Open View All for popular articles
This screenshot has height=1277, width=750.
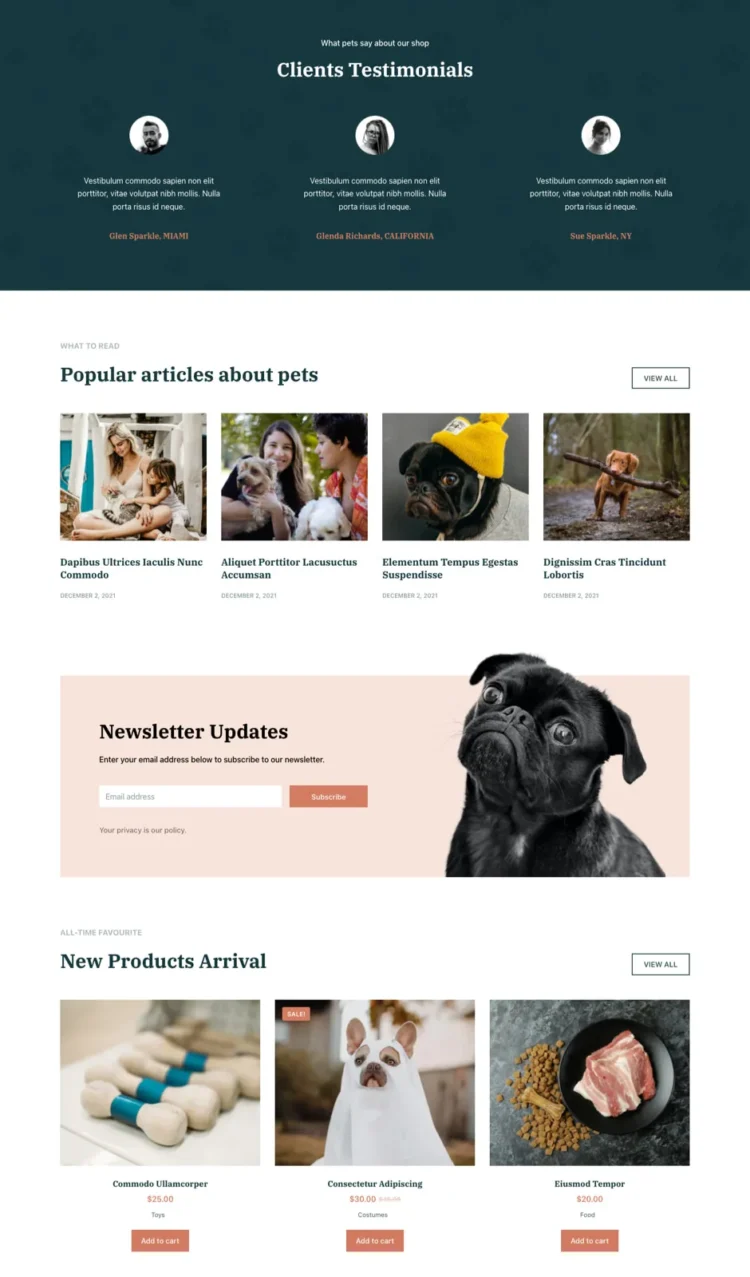click(660, 378)
